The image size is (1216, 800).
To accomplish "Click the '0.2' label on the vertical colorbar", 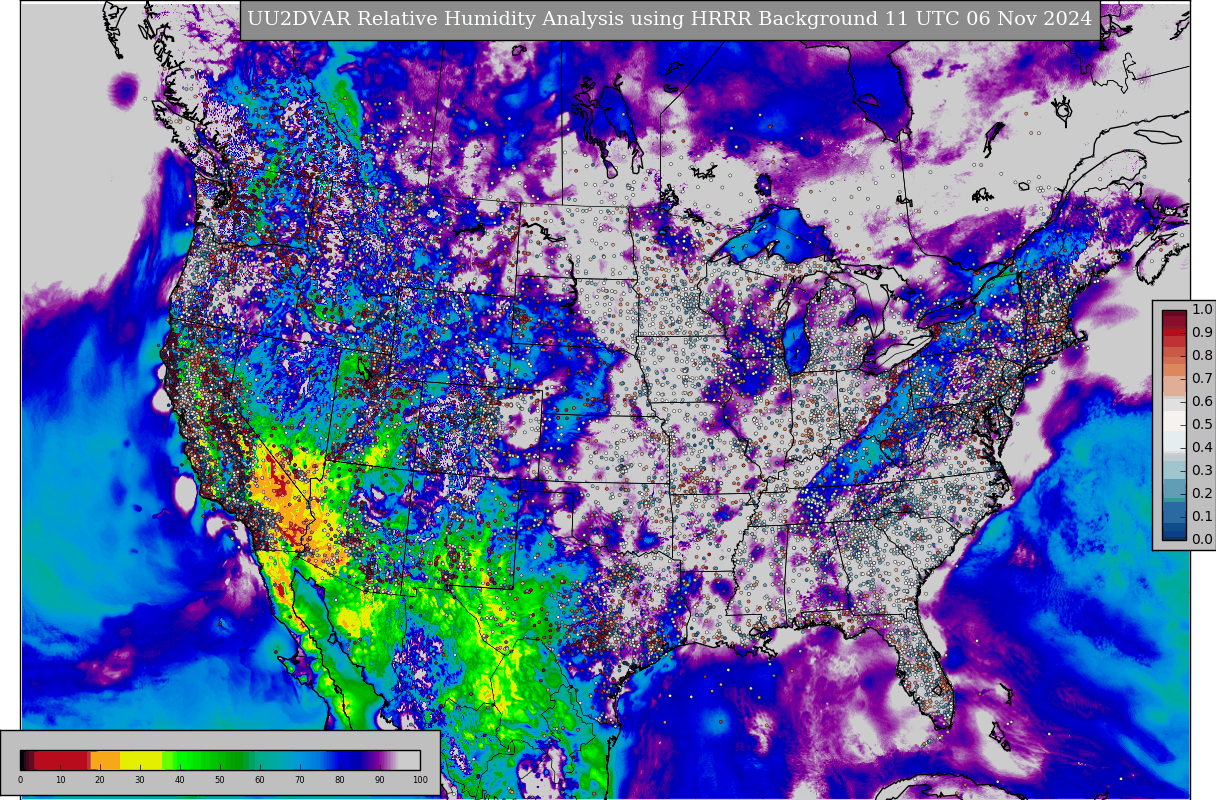I will [1202, 494].
